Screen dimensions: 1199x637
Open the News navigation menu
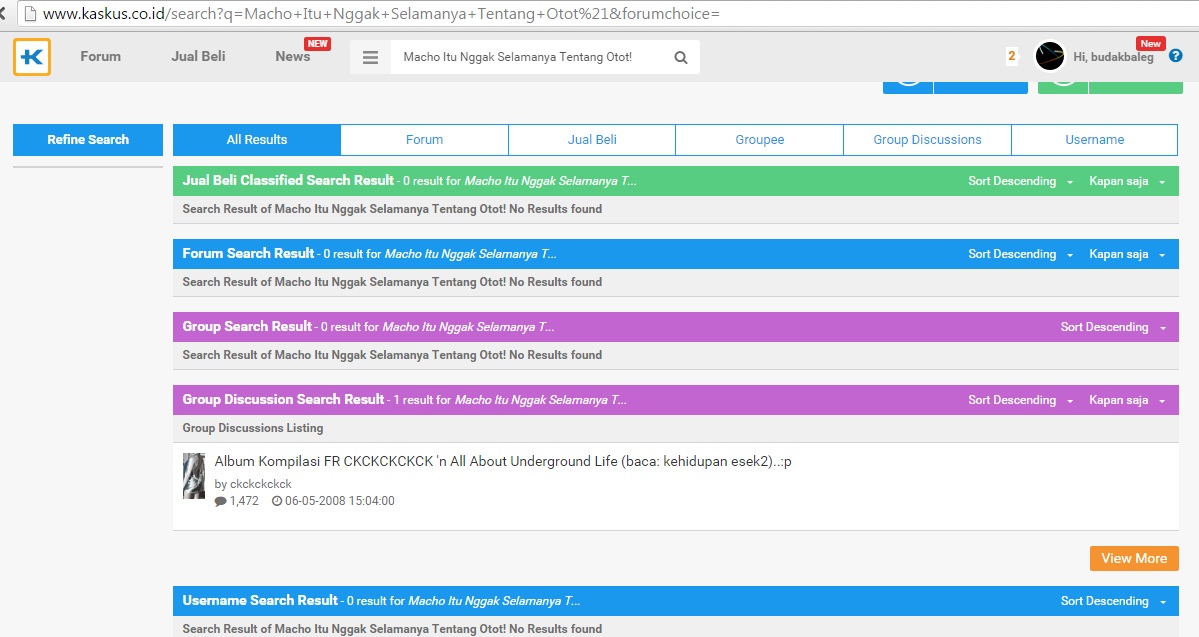[x=293, y=57]
